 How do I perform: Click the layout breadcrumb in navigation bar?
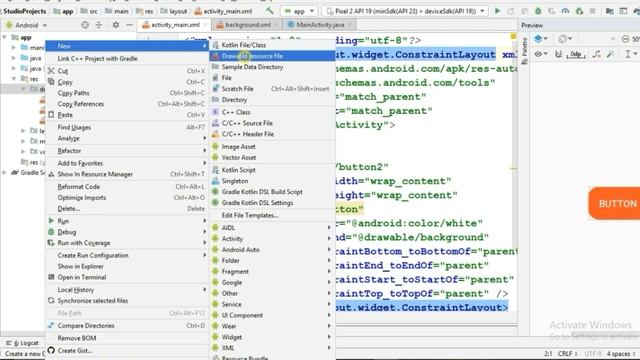pyautogui.click(x=173, y=11)
